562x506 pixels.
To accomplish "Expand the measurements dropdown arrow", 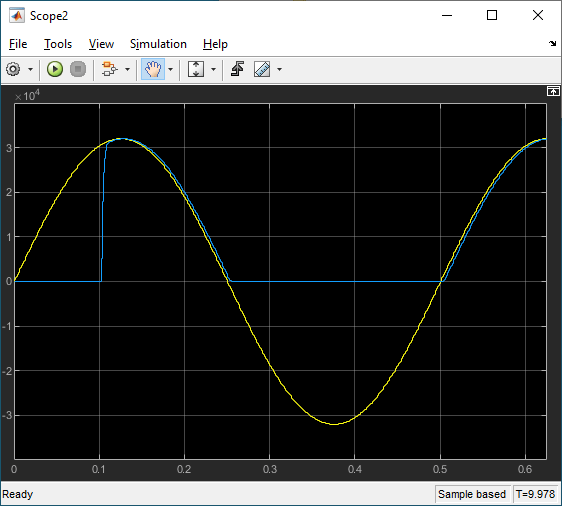I will (x=279, y=70).
